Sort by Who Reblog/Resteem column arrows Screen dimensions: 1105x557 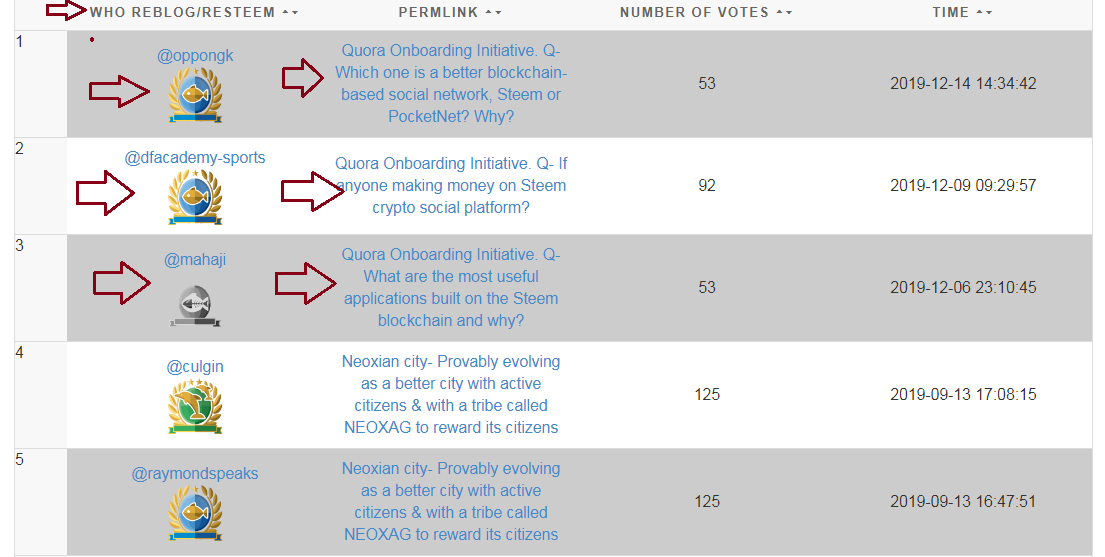[290, 13]
